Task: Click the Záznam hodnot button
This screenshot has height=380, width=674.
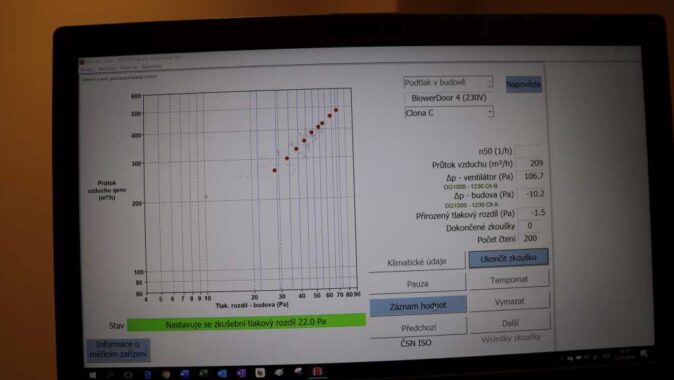Action: point(418,306)
